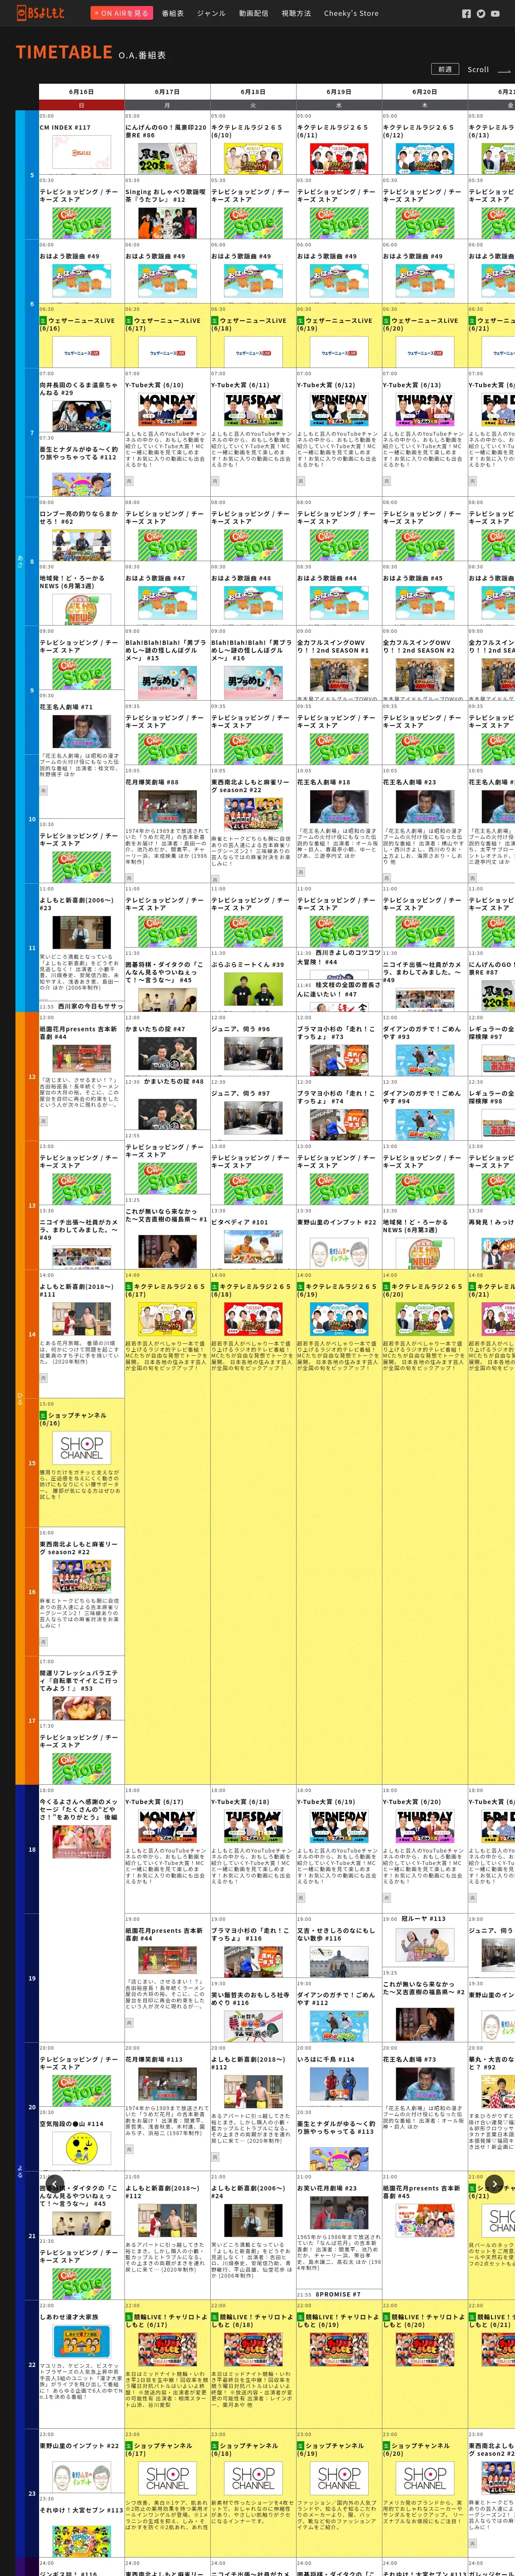This screenshot has height=2576, width=515.
Task: Select the 6月18日 date column header
Action: coord(253,92)
